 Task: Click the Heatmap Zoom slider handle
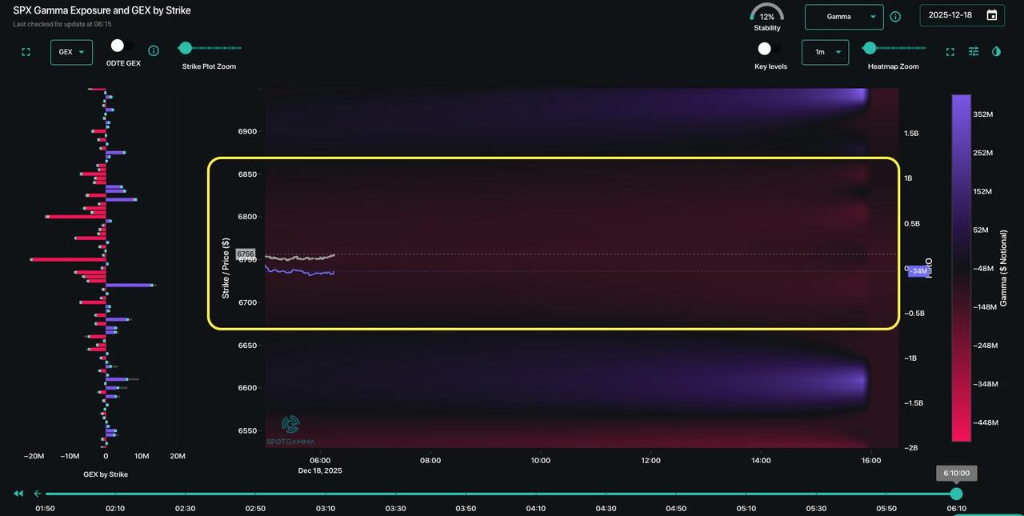(x=869, y=48)
